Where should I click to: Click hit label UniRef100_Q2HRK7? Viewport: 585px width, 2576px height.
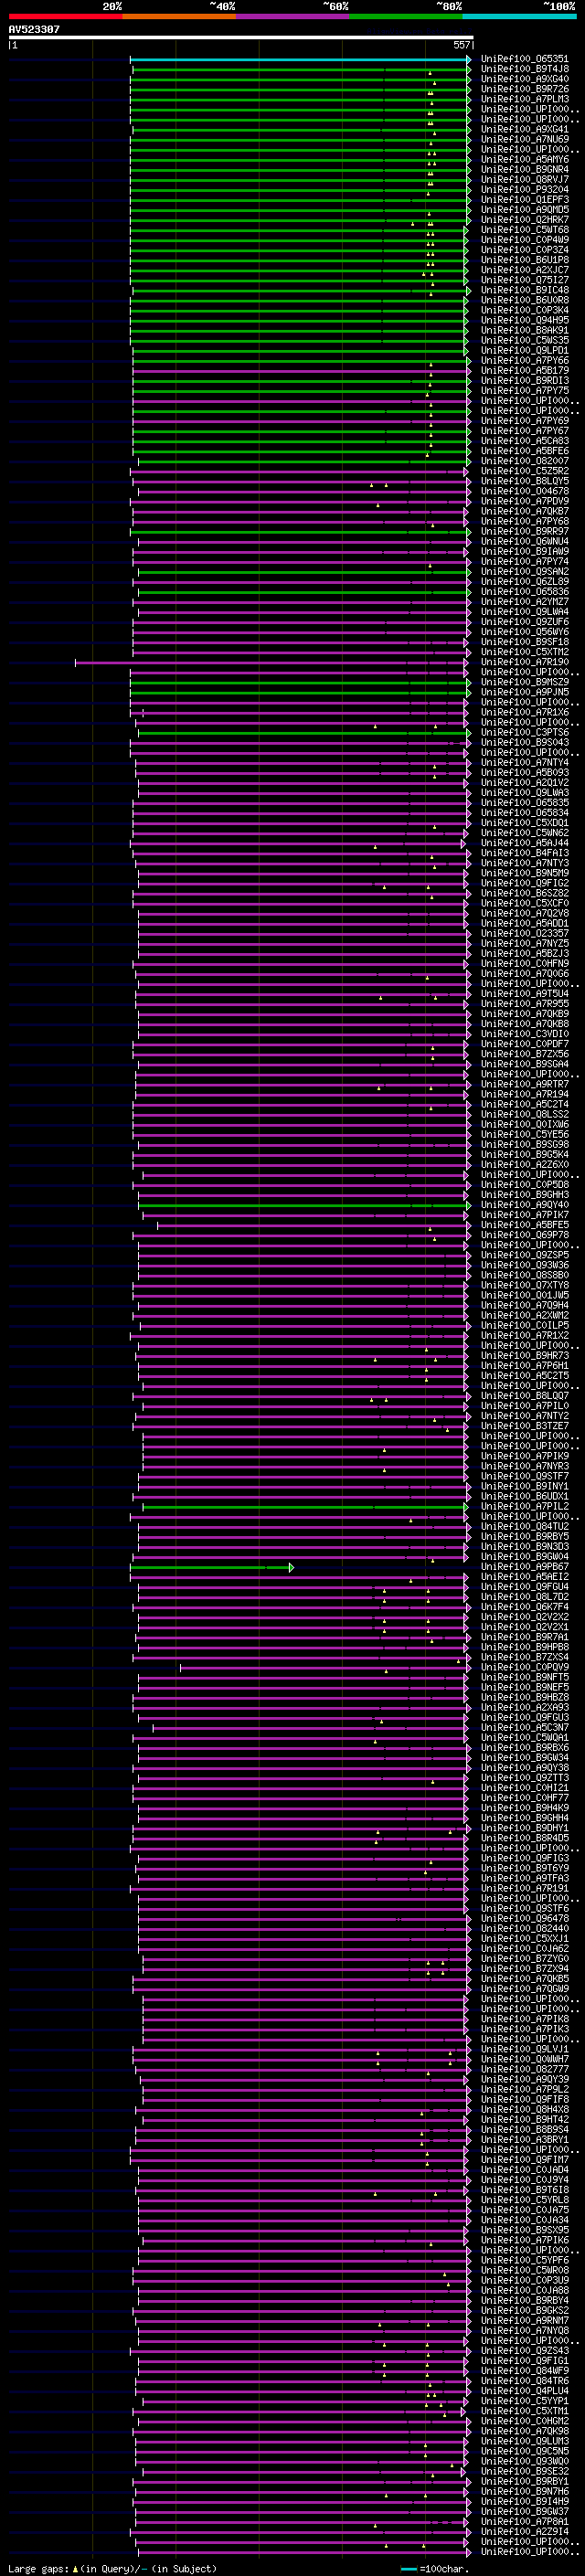point(525,220)
